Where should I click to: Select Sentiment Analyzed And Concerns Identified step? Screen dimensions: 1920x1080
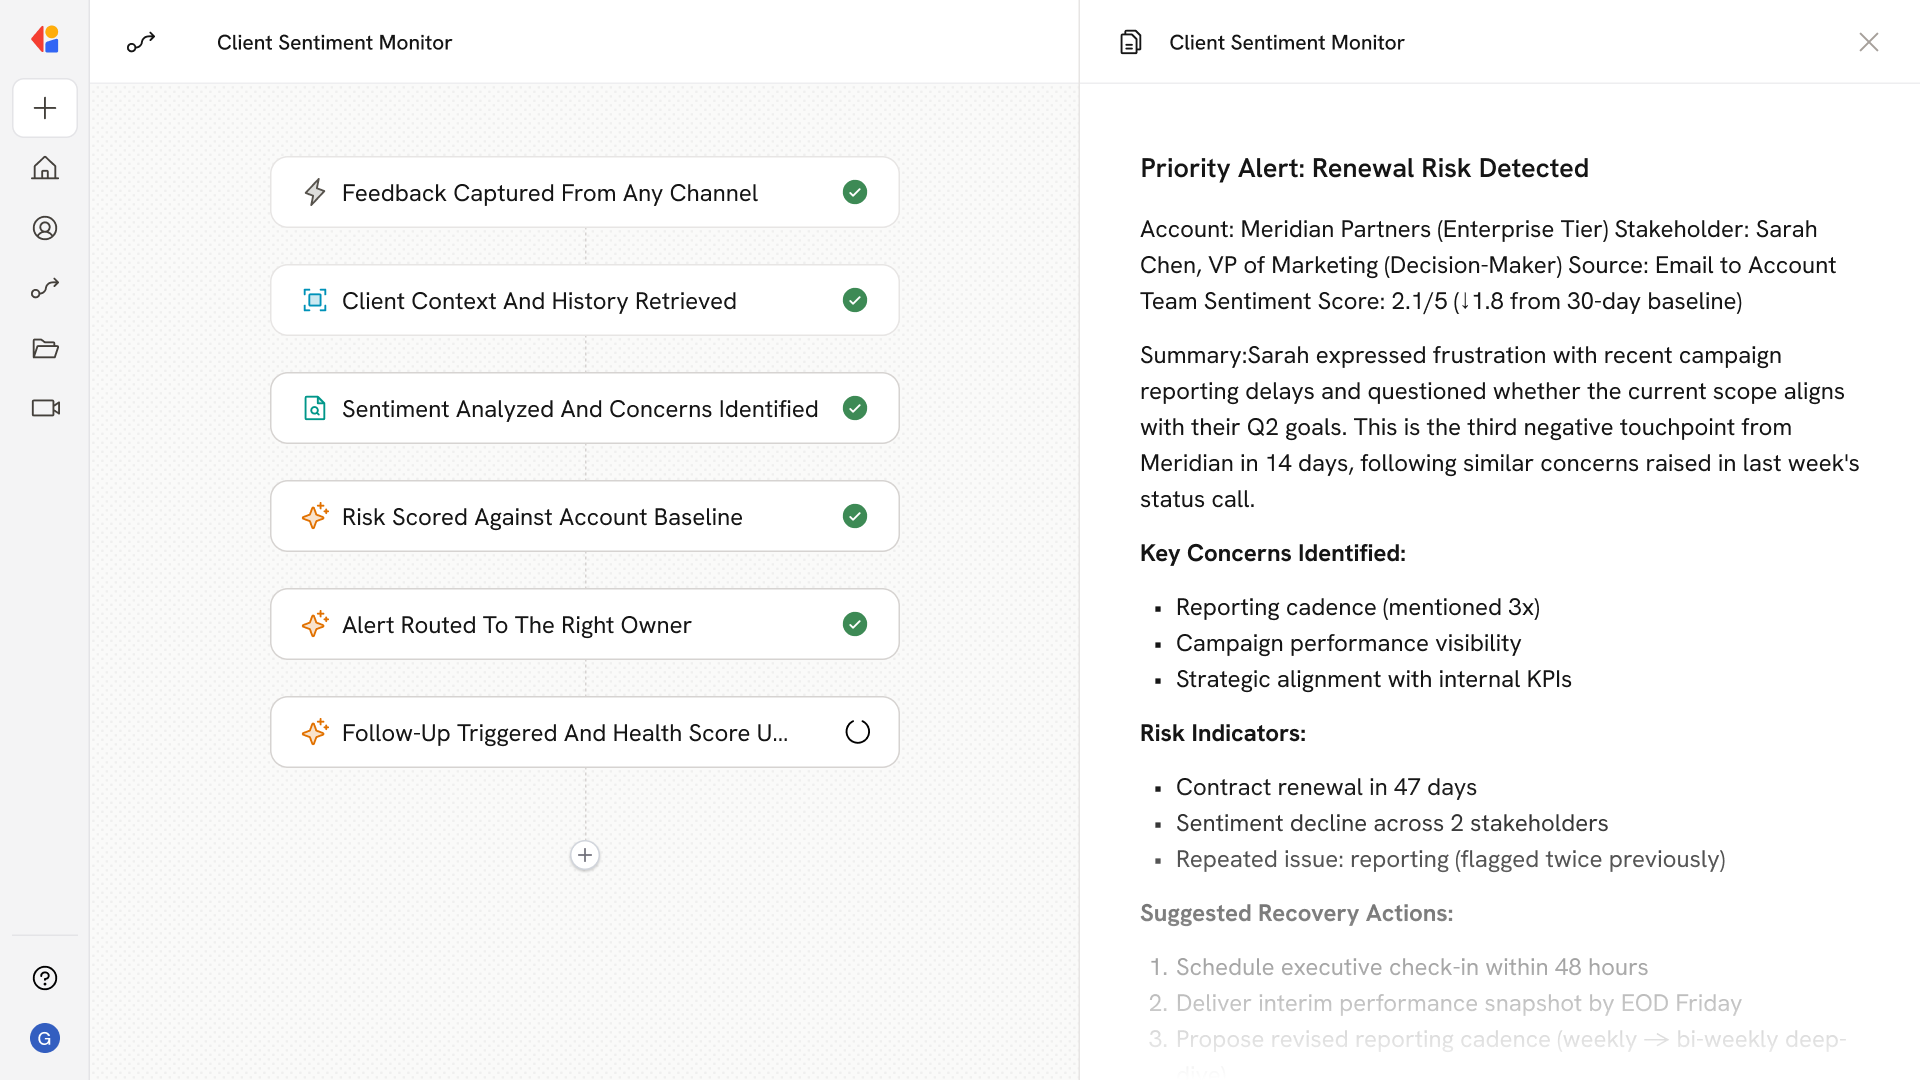pos(579,409)
